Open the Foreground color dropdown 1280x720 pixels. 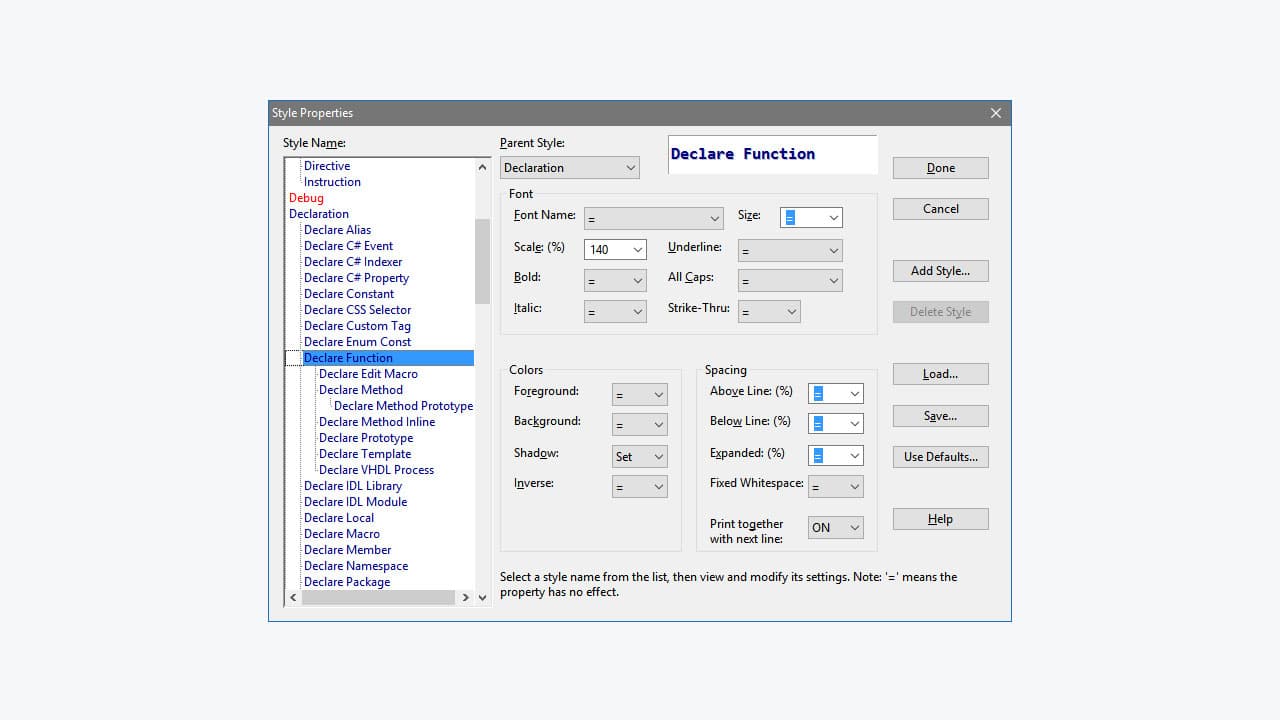639,393
